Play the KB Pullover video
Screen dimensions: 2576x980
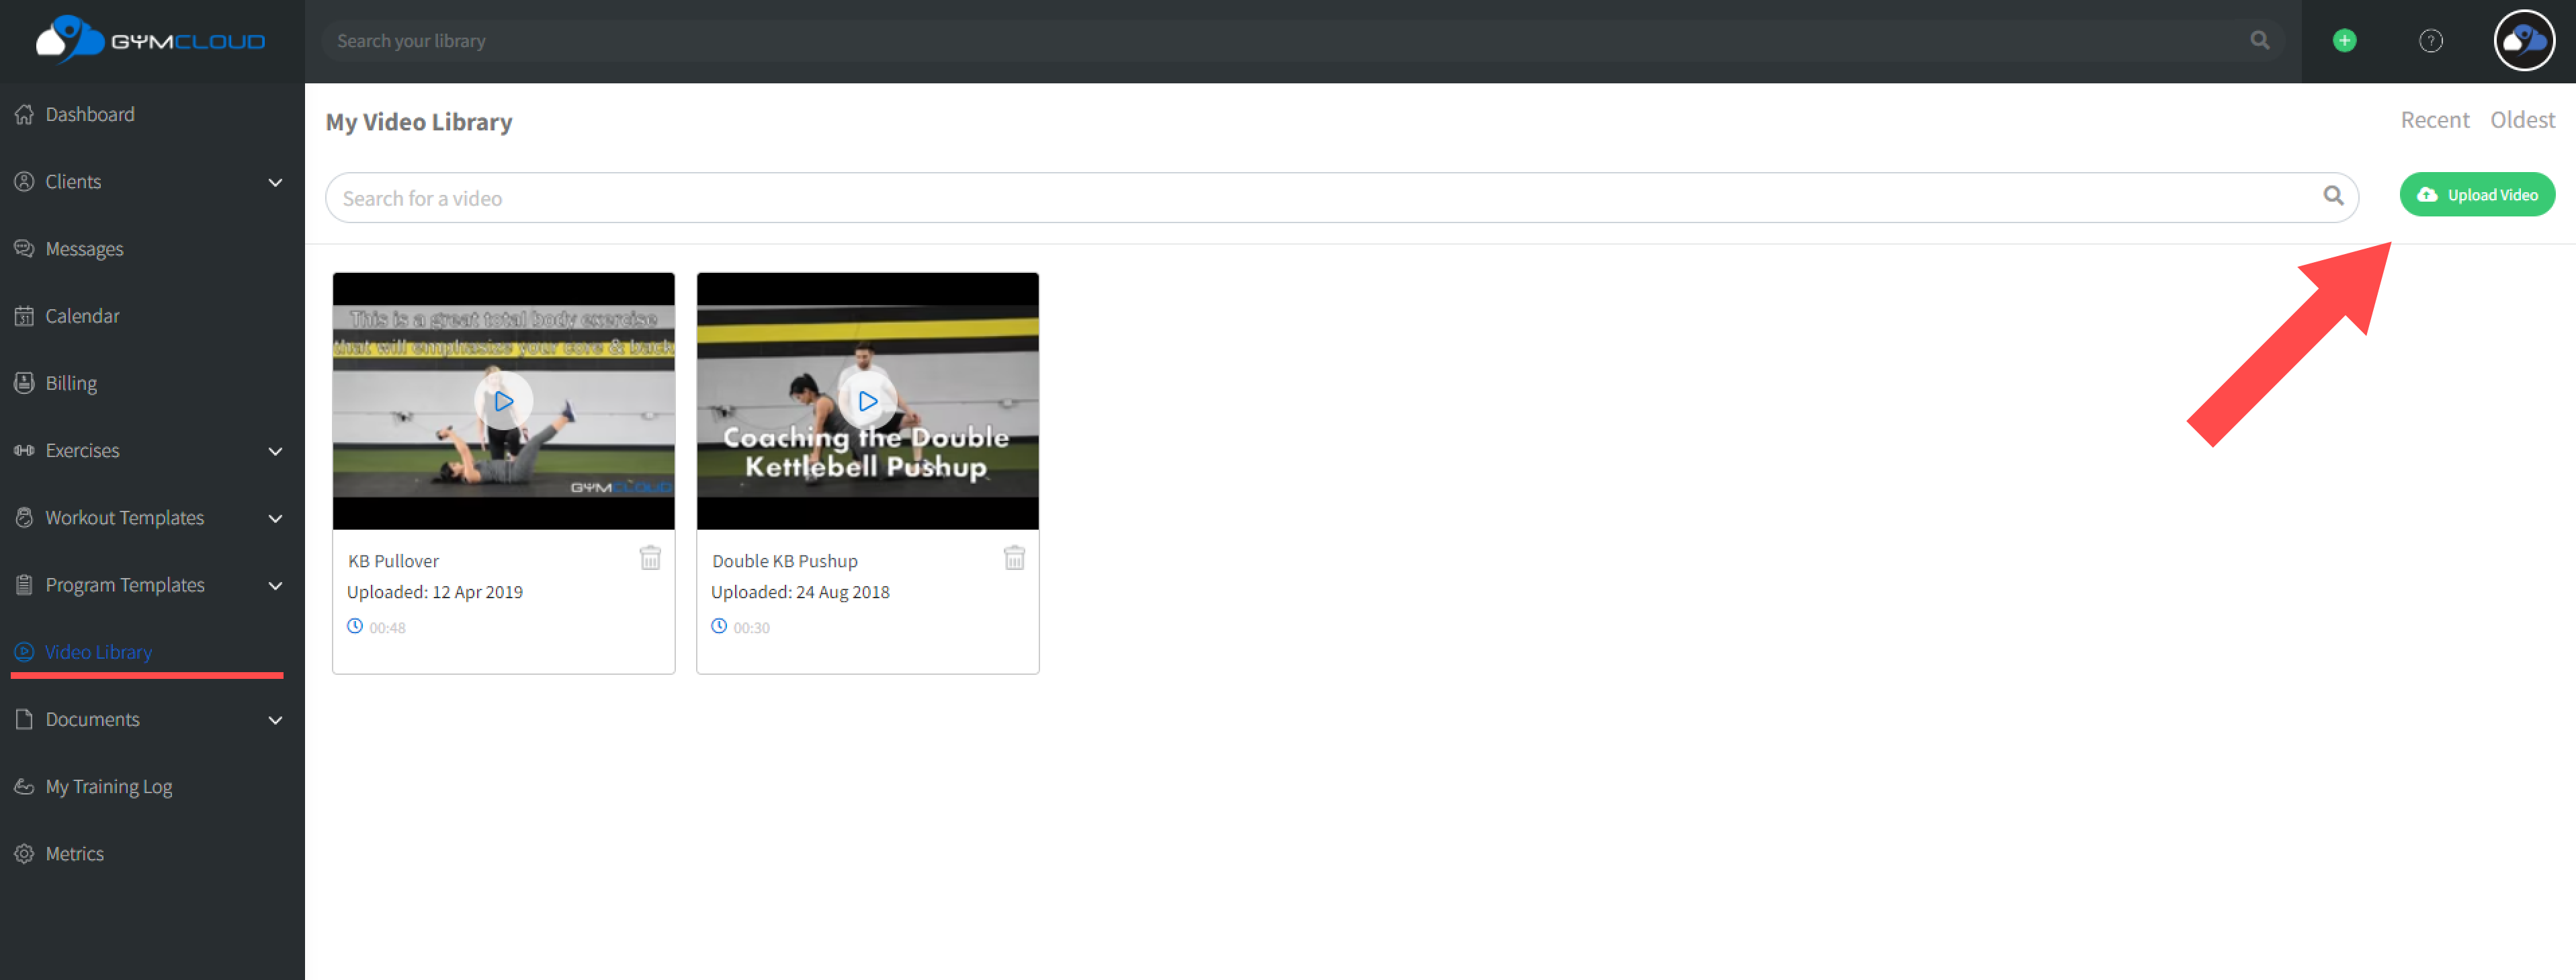503,401
